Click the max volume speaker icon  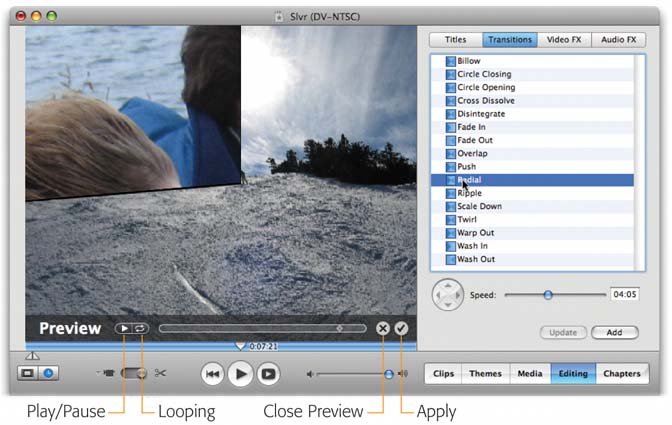pyautogui.click(x=403, y=374)
